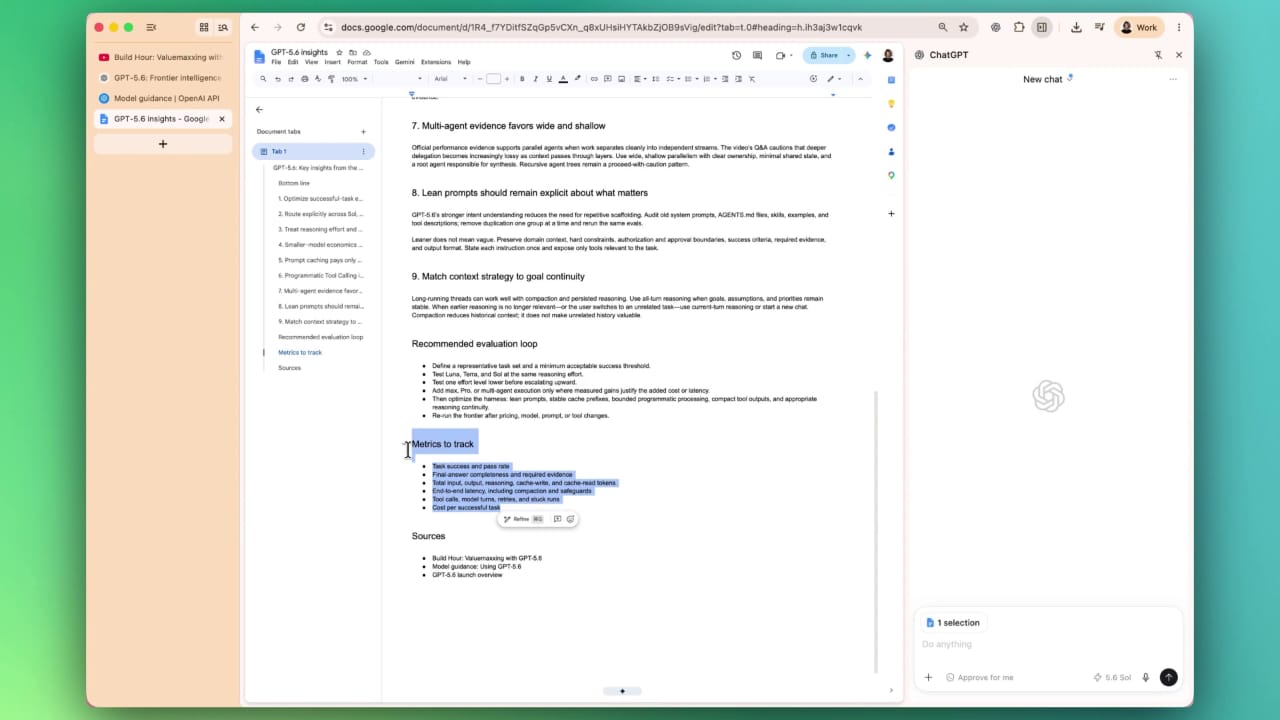Open the bulleted list dropdown arrow
The width and height of the screenshot is (1280, 720).
coord(697,79)
